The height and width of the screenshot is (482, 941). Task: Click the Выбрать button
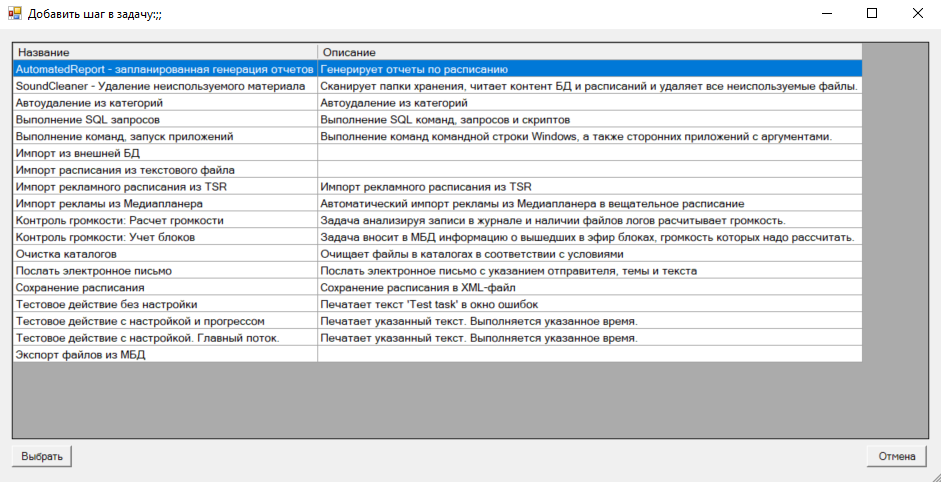[42, 456]
